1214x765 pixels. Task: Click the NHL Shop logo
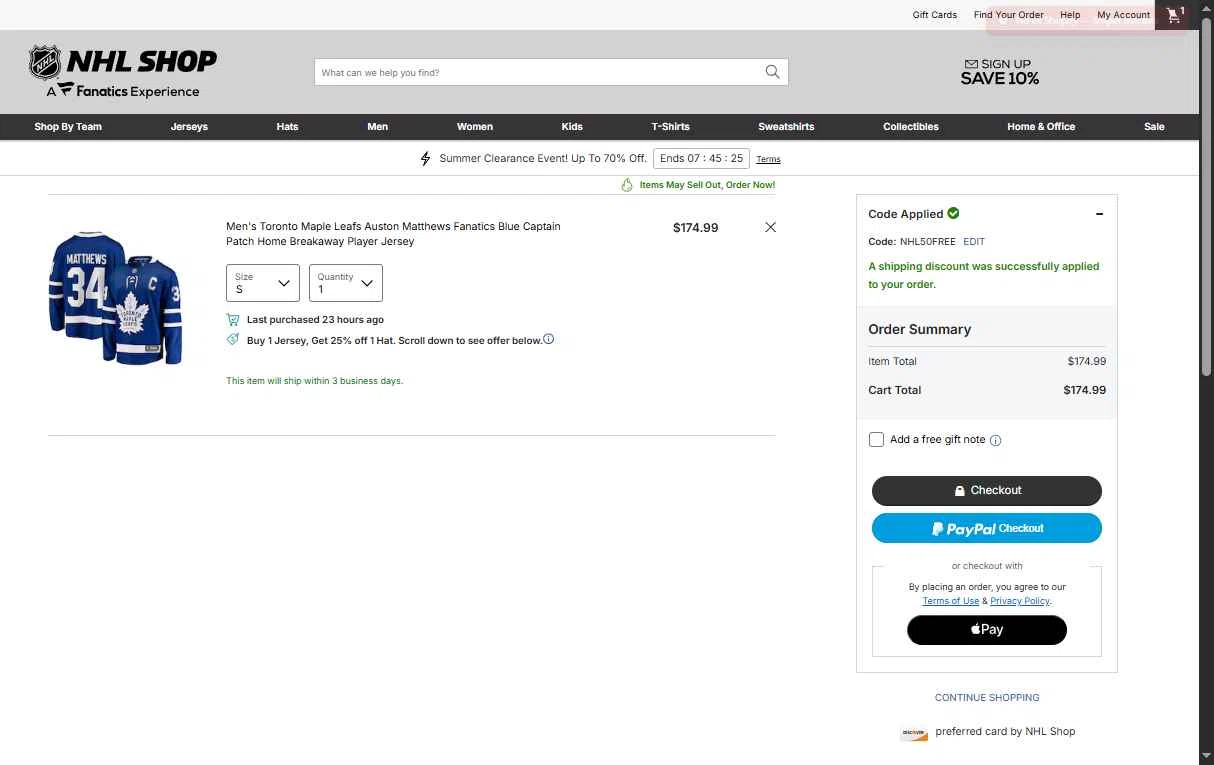click(123, 71)
